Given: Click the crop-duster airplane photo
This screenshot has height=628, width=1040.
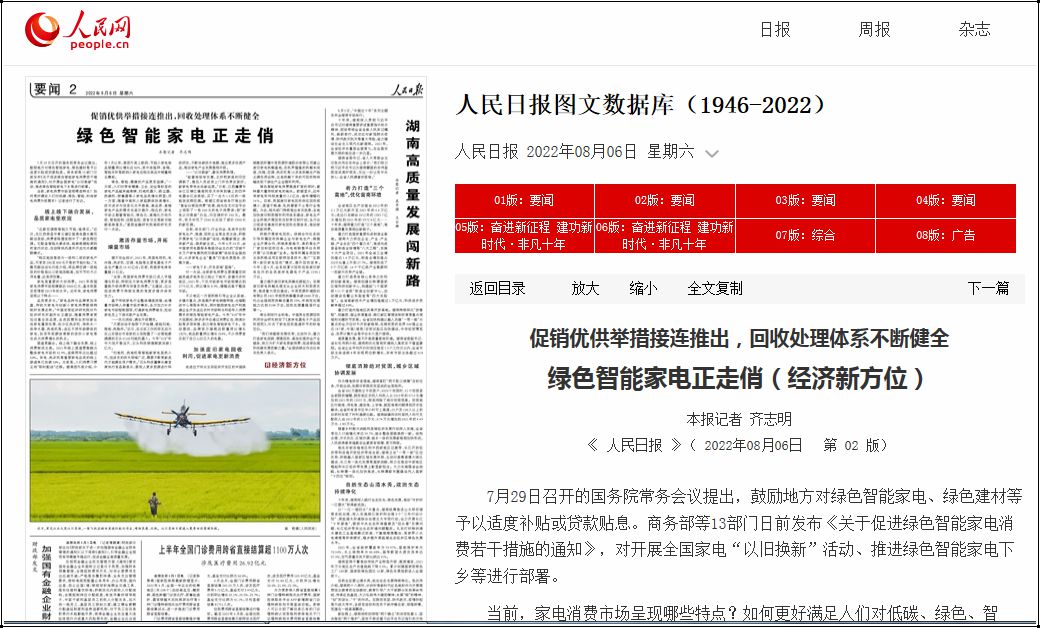Looking at the screenshot, I should 175,450.
